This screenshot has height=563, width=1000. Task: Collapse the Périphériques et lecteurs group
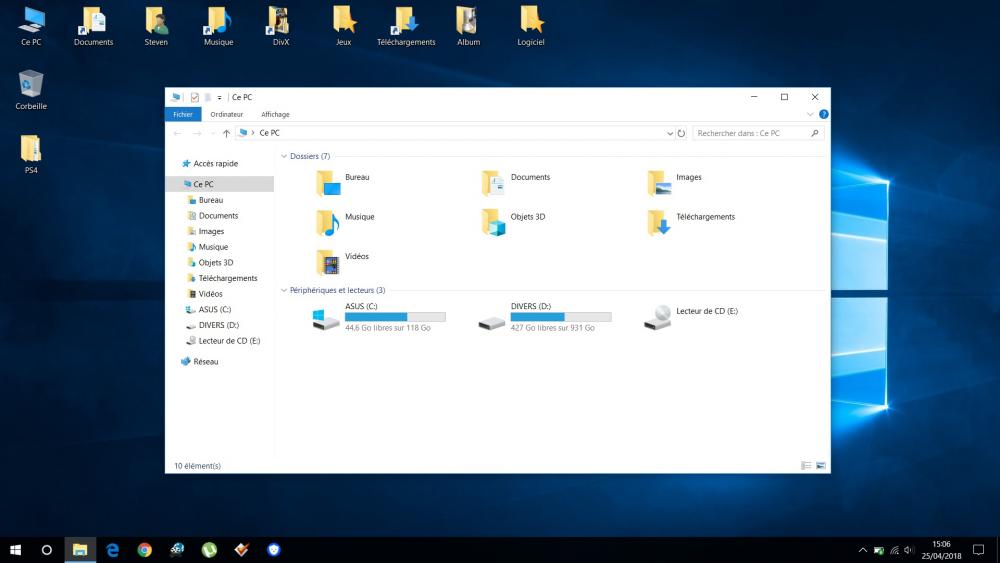point(284,290)
